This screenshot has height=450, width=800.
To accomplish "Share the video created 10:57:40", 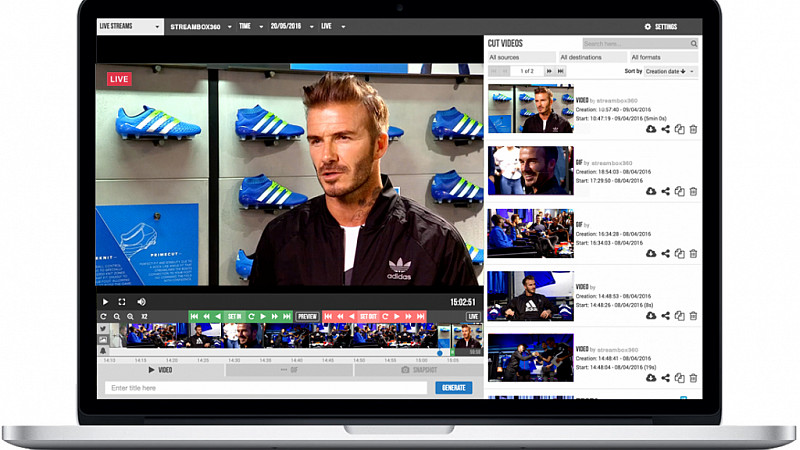I will (665, 130).
